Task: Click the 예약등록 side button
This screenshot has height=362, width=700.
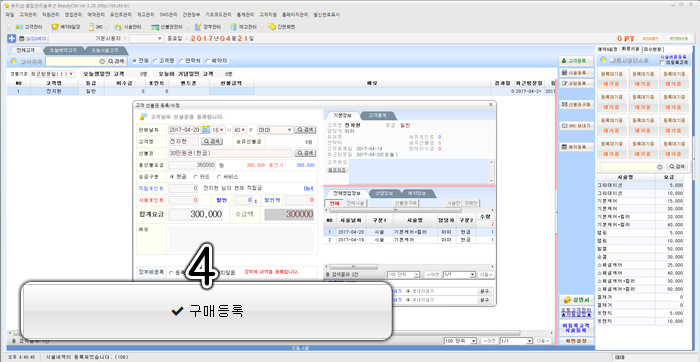Action: click(x=576, y=147)
